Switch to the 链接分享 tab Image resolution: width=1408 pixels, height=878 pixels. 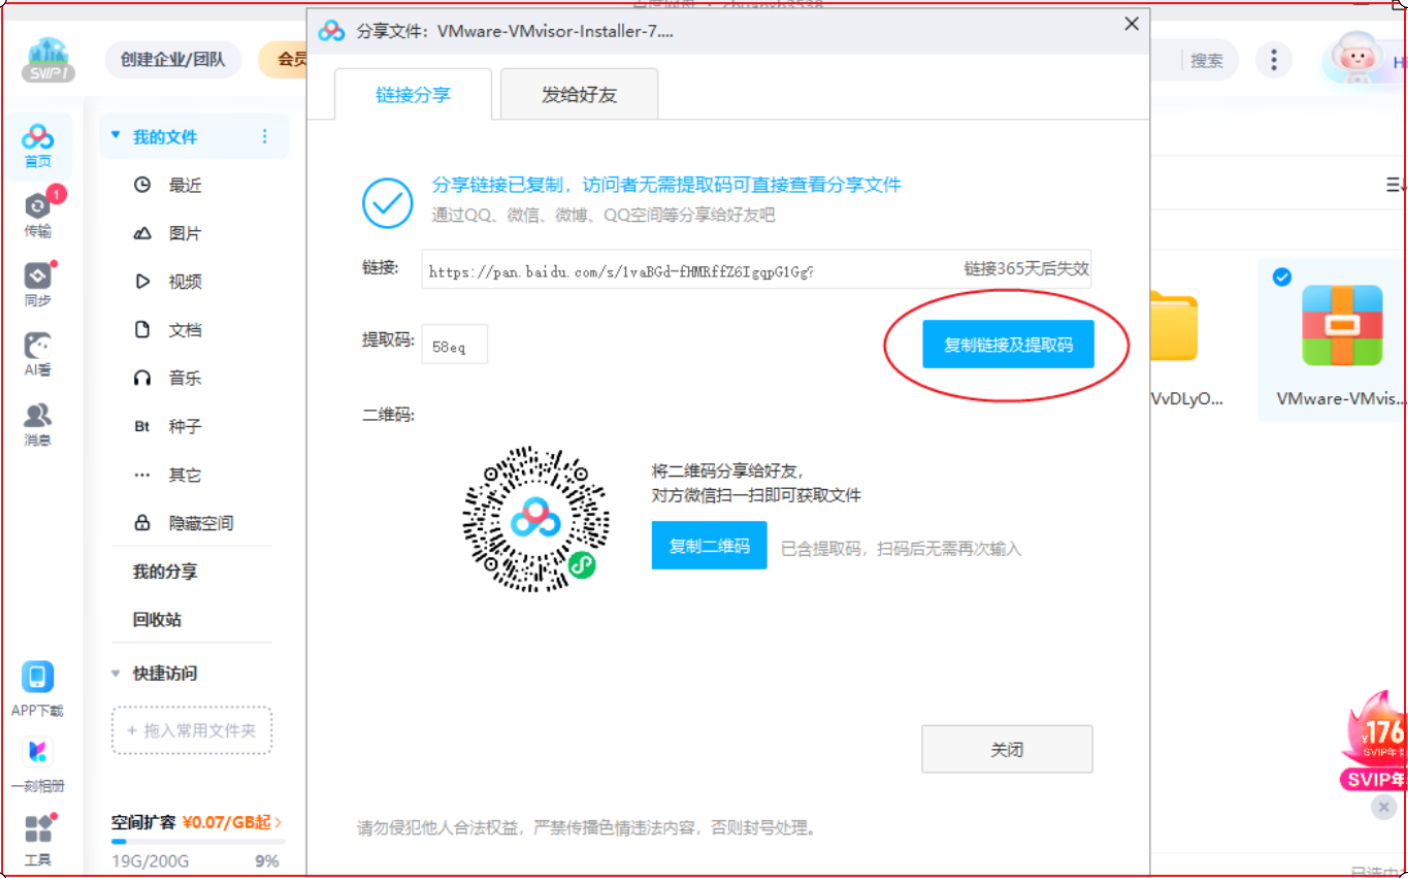(413, 95)
